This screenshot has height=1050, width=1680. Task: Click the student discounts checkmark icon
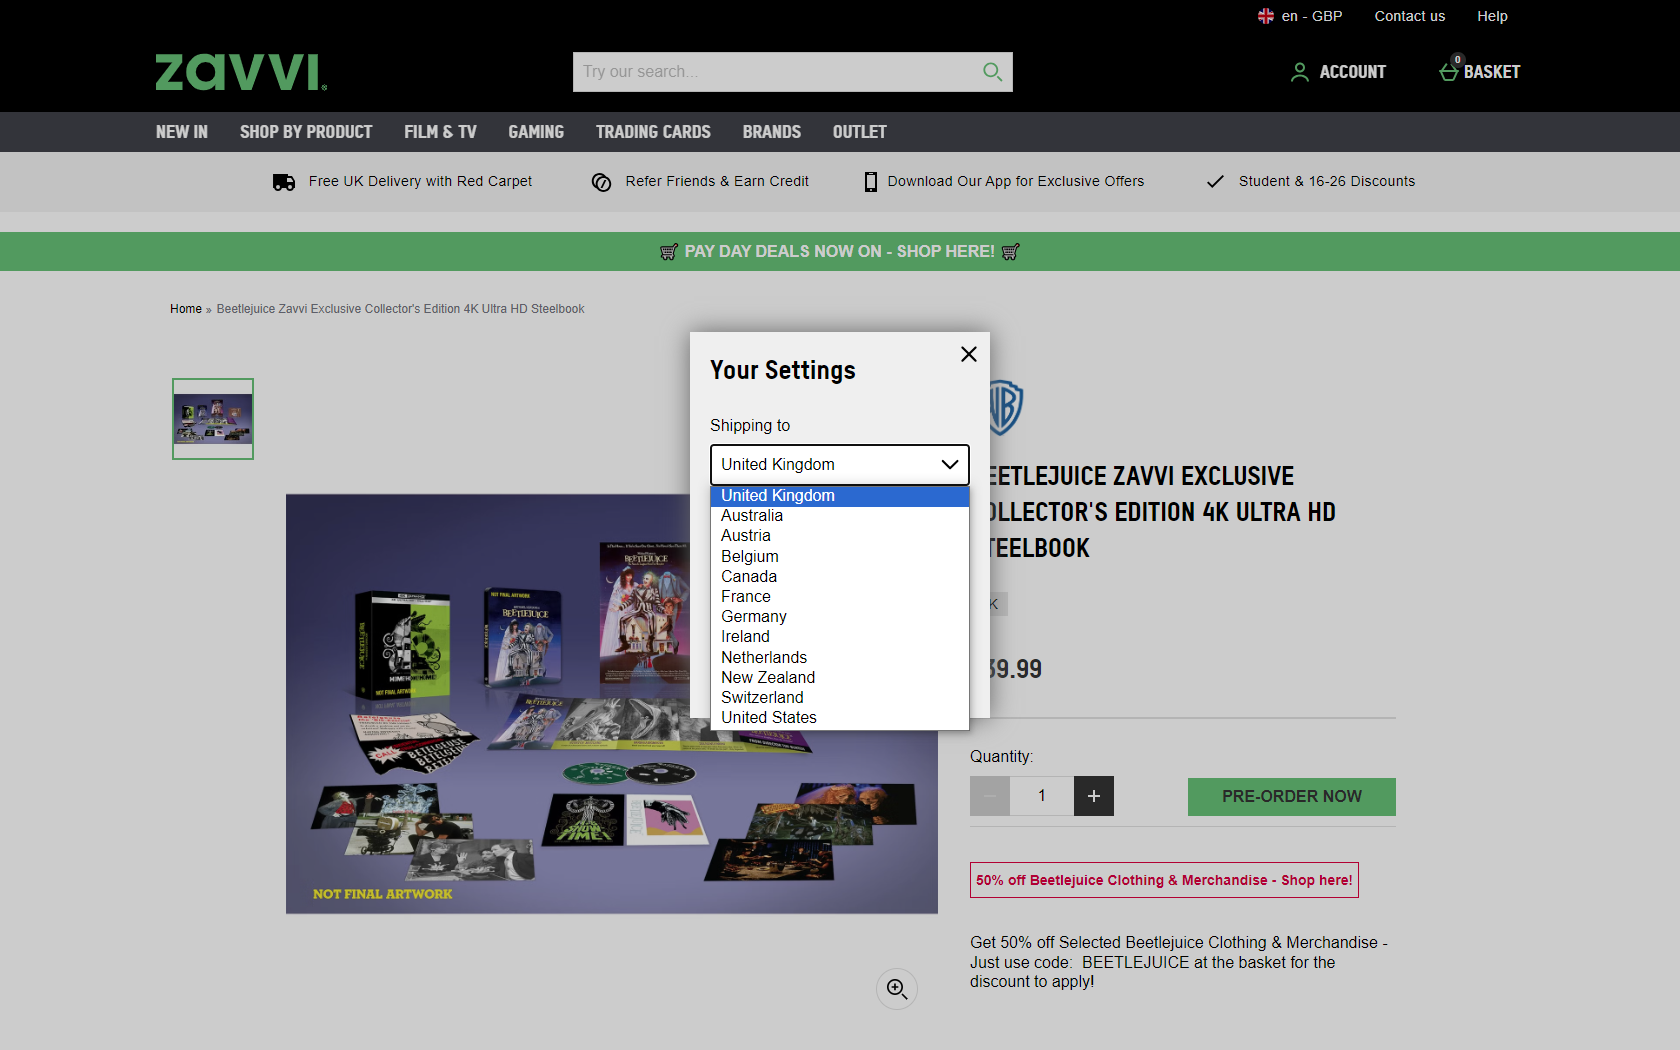click(1215, 182)
